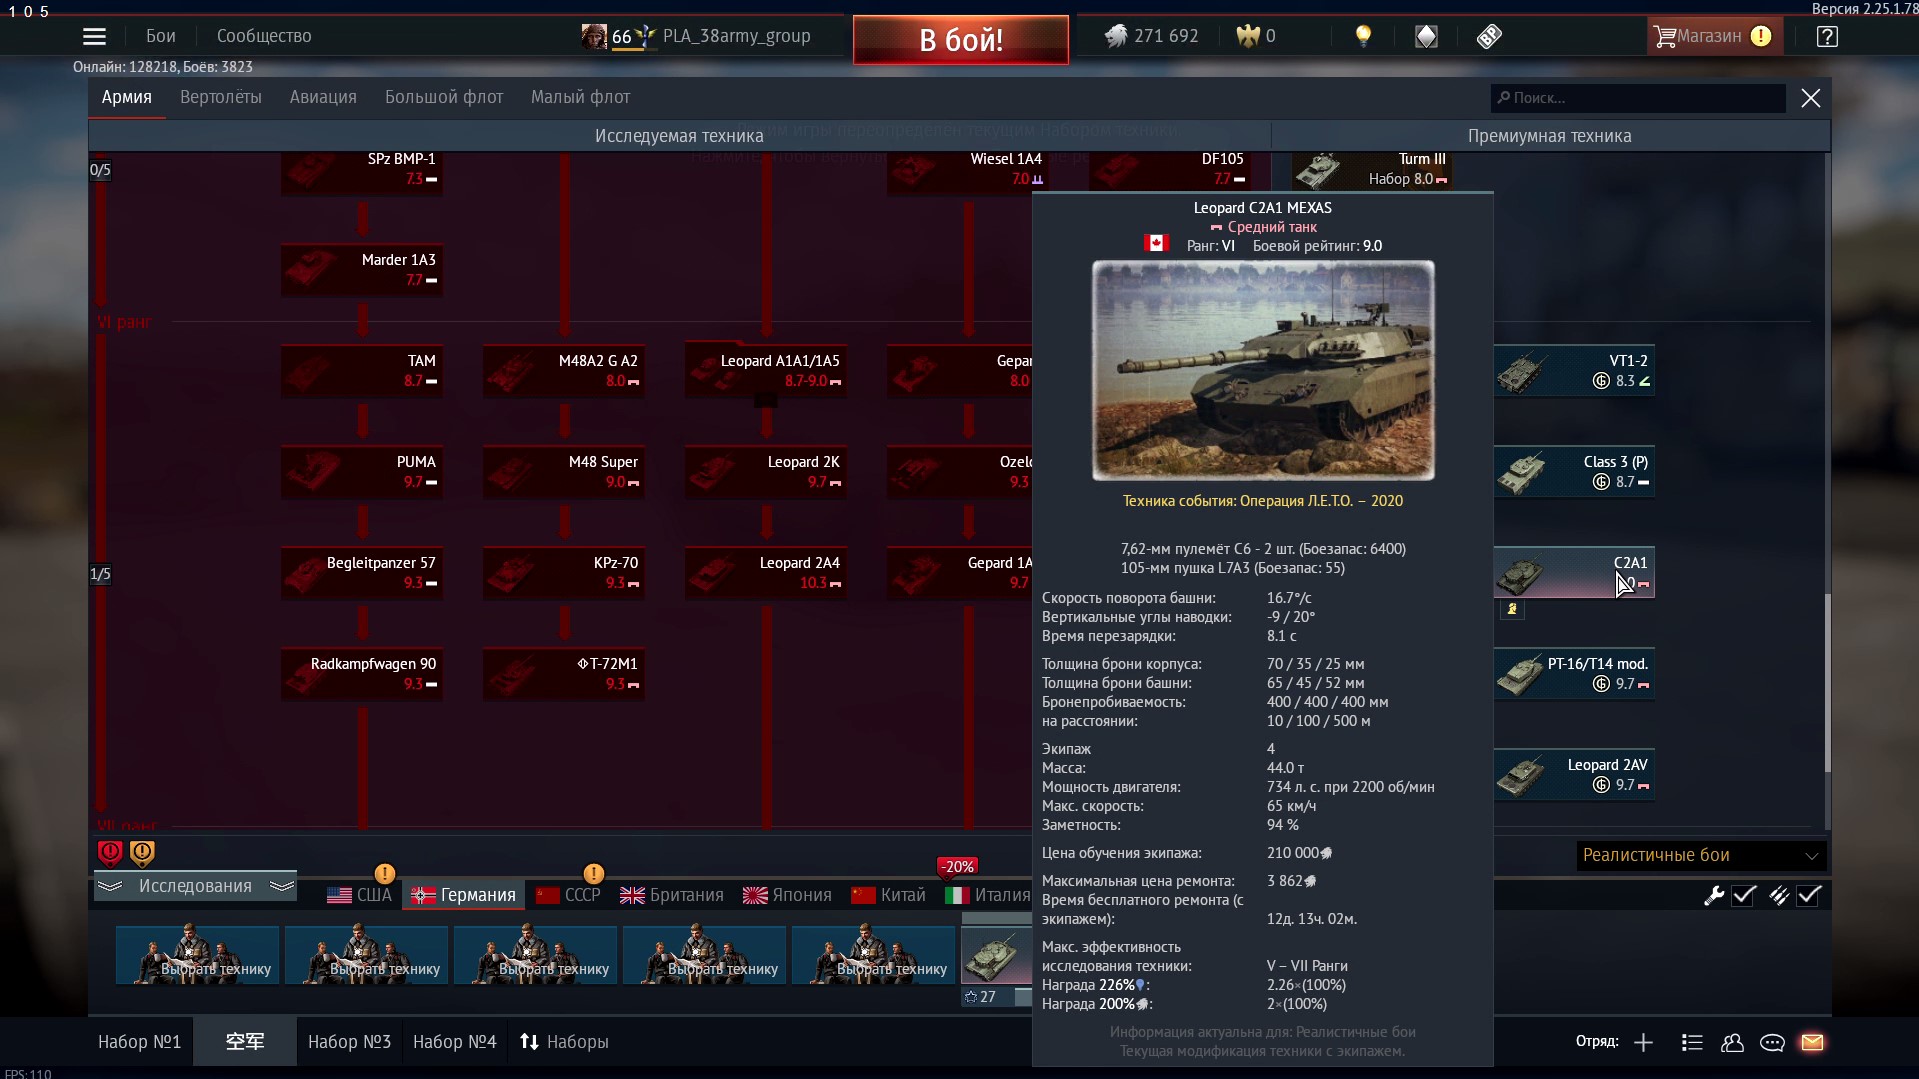1919x1079 pixels.
Task: Toggle the automatic ammo refill checkbox
Action: tap(1809, 895)
